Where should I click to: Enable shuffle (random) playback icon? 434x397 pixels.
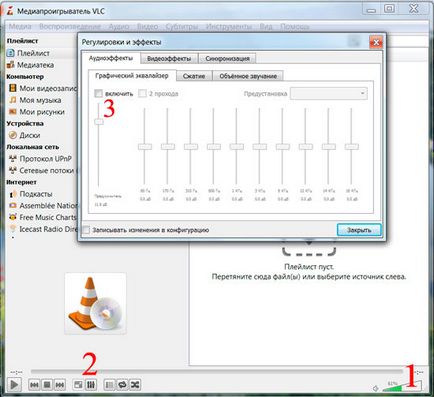(x=135, y=385)
